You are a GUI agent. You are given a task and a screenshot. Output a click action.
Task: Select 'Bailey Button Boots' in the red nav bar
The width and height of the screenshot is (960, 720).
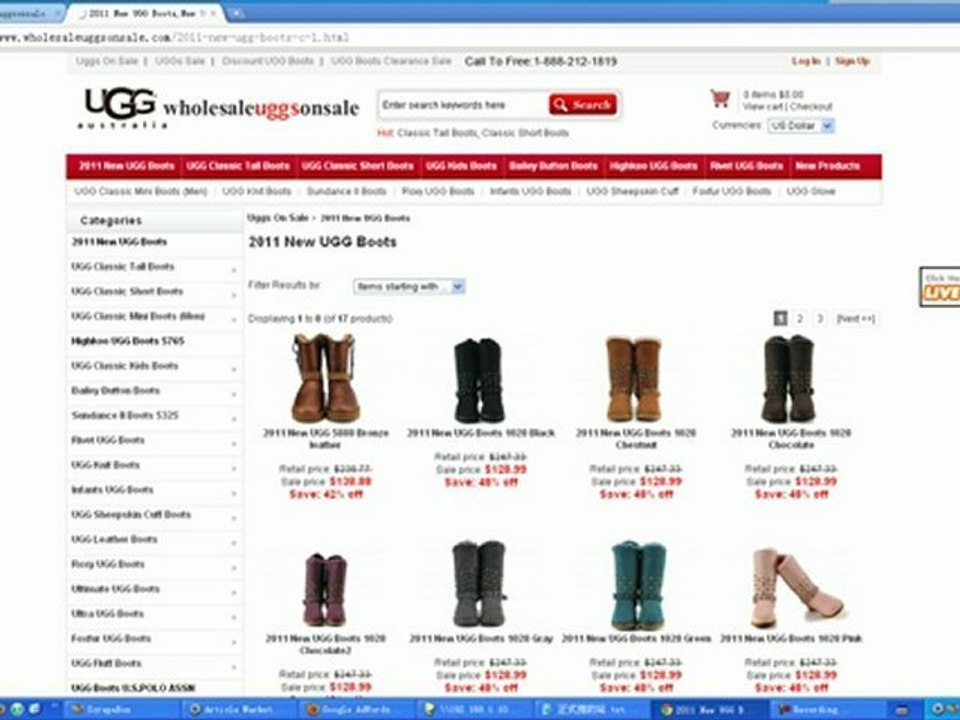(x=553, y=166)
